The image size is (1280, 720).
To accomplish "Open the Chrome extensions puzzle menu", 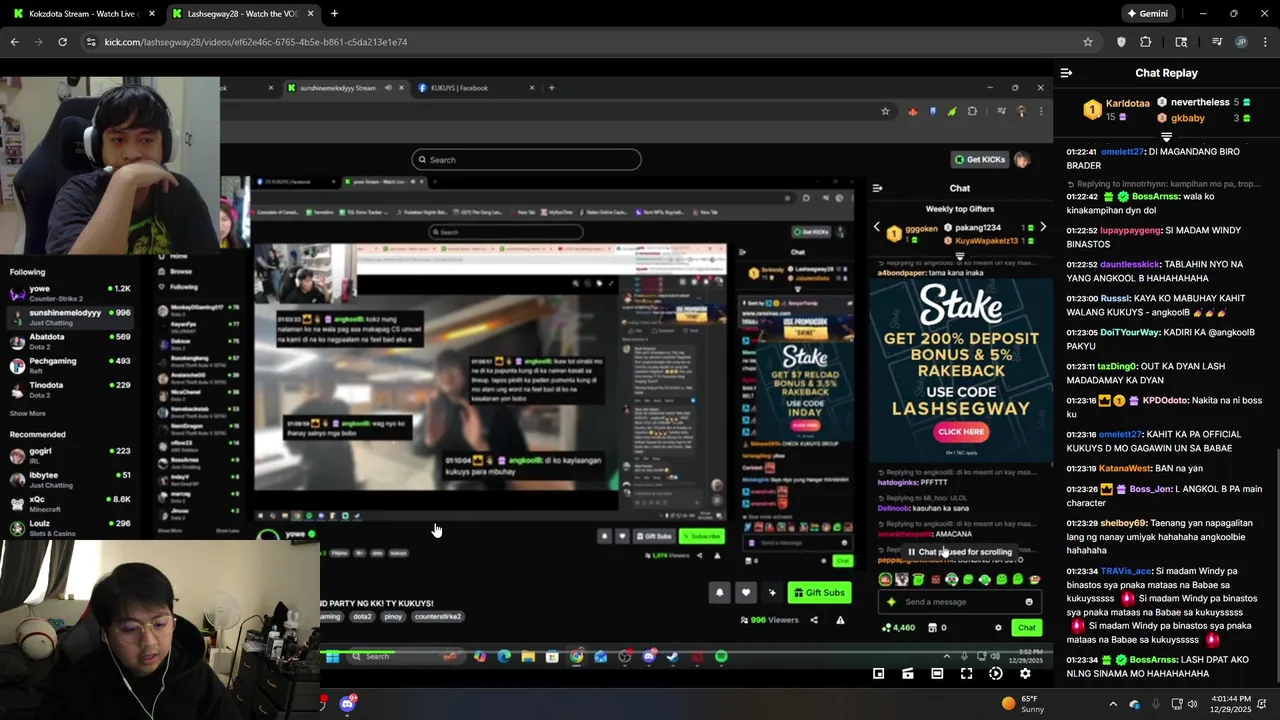I will [x=1146, y=42].
